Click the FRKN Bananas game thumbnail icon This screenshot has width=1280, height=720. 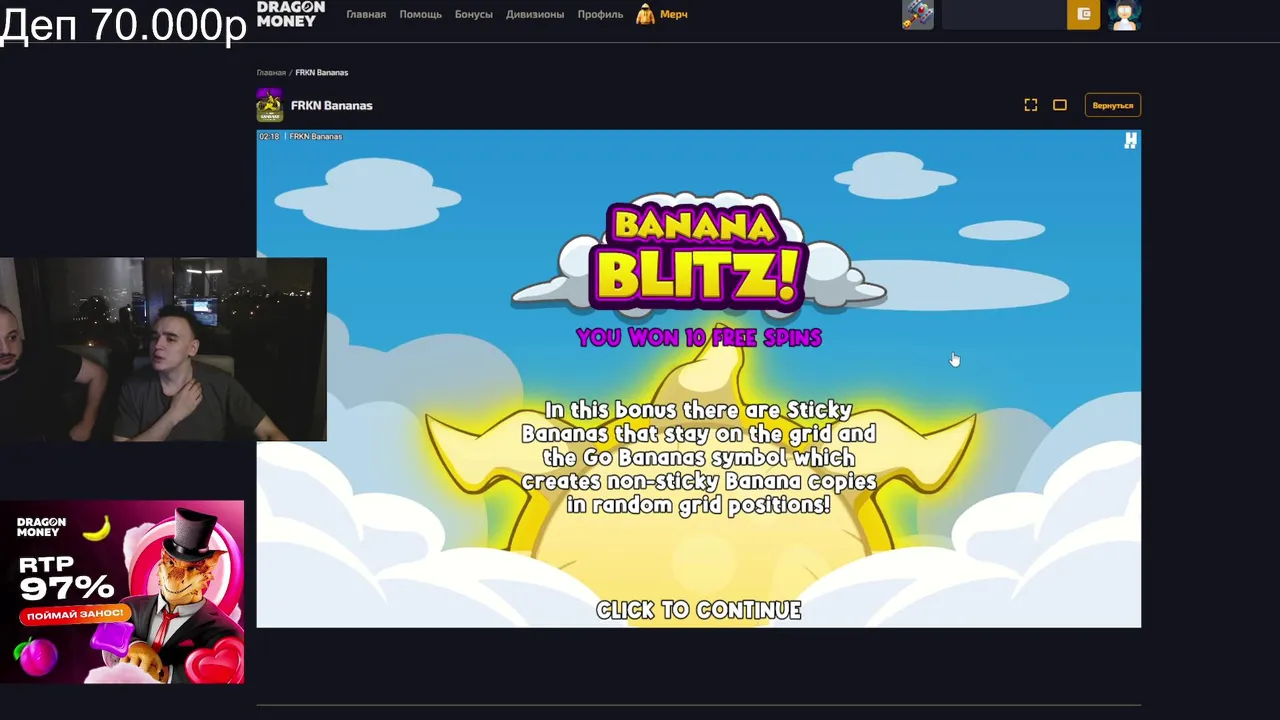[269, 105]
